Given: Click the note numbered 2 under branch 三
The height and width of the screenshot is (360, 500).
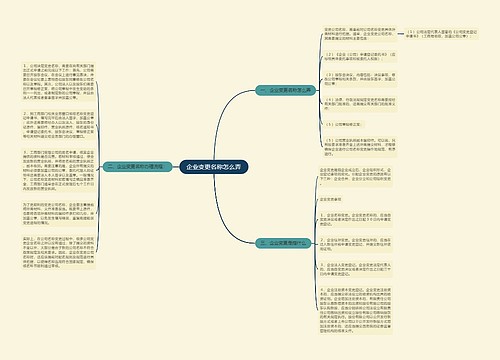Looking at the screenshot, I should click(x=355, y=244).
